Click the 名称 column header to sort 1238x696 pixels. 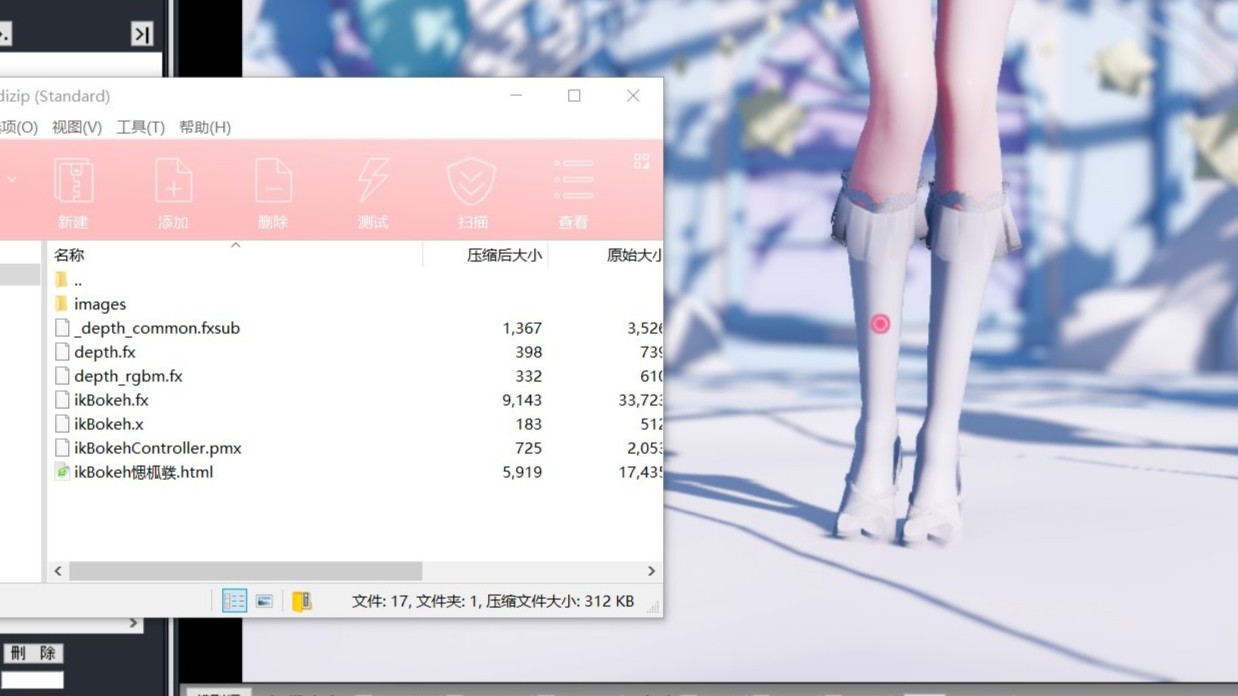(69, 255)
